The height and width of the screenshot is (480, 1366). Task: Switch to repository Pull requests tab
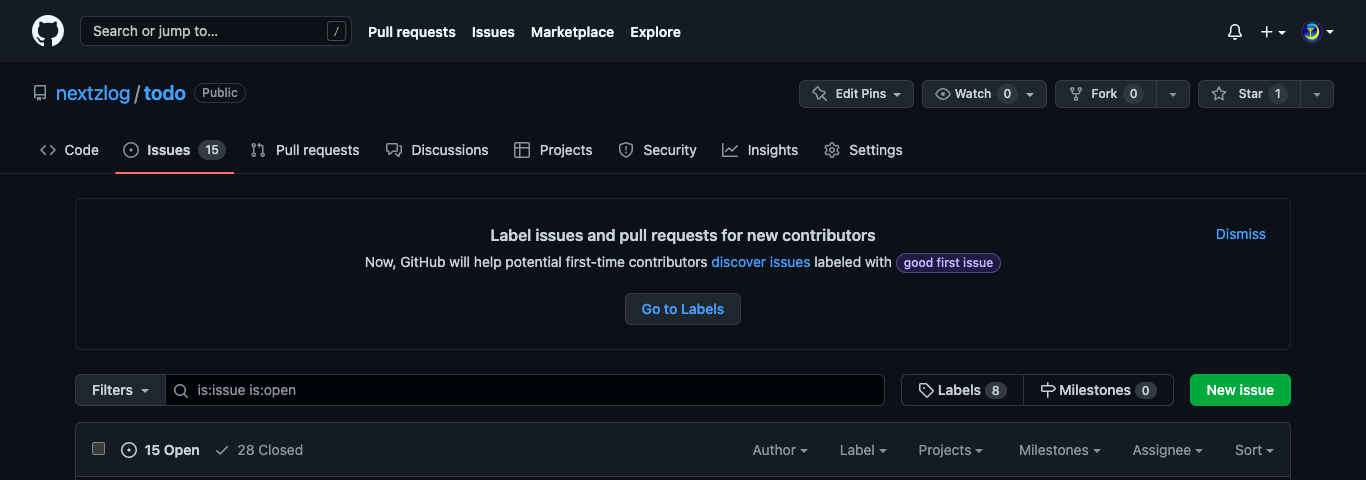pyautogui.click(x=305, y=150)
